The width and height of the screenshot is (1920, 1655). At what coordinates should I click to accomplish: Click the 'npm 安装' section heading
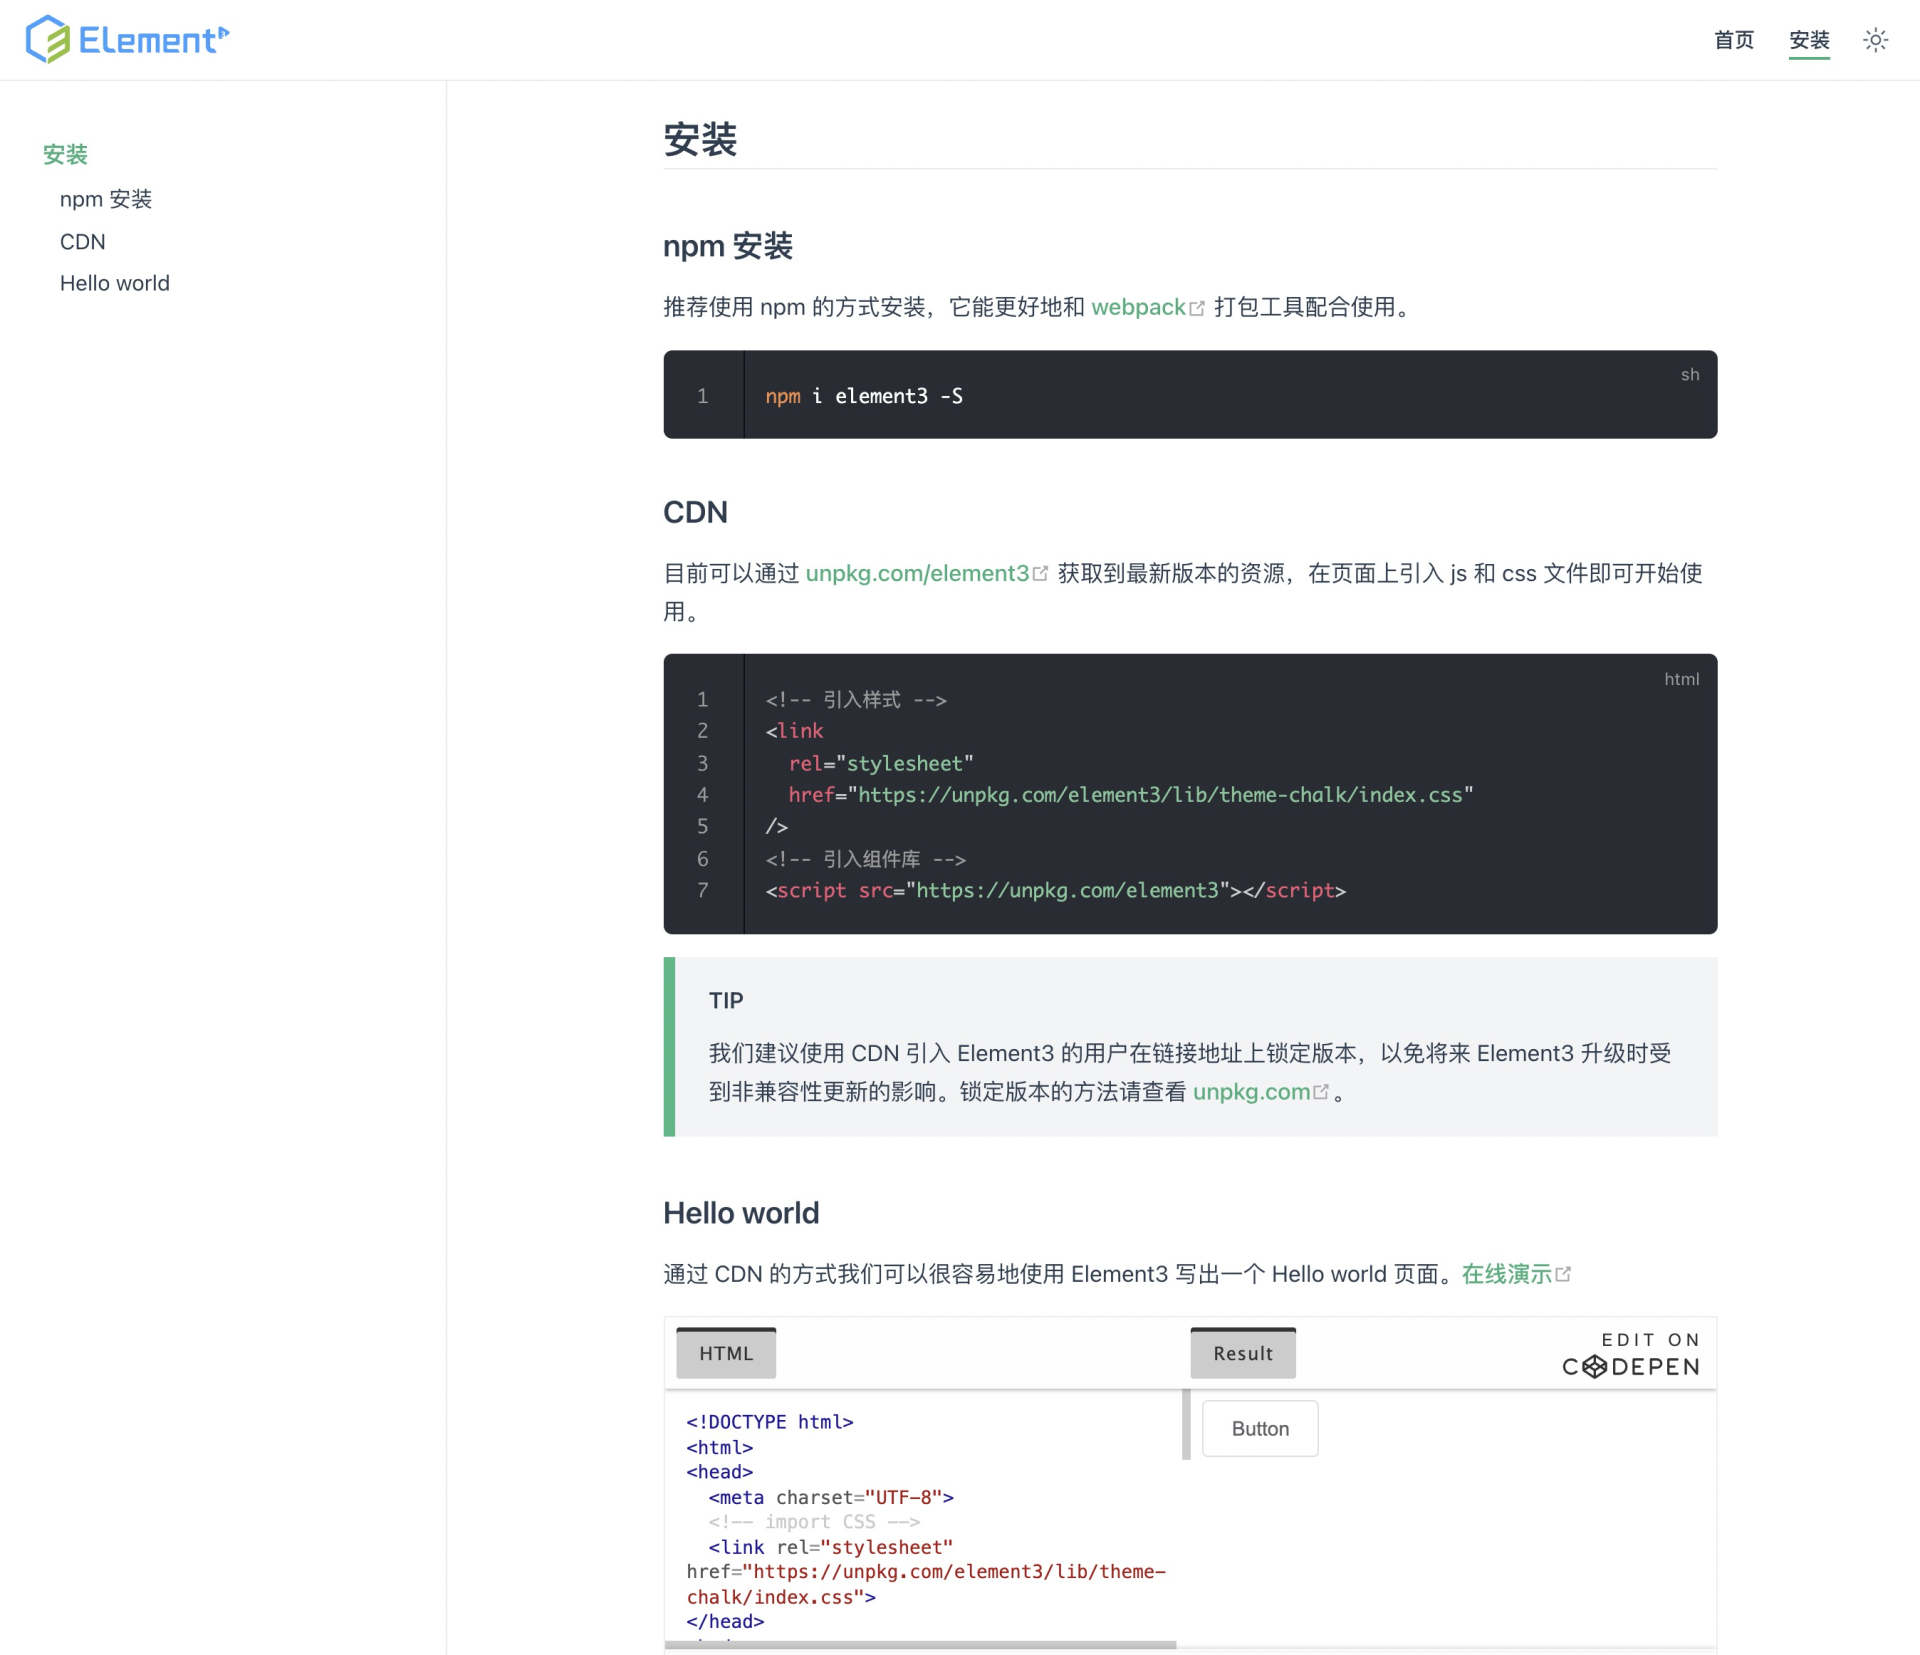728,246
